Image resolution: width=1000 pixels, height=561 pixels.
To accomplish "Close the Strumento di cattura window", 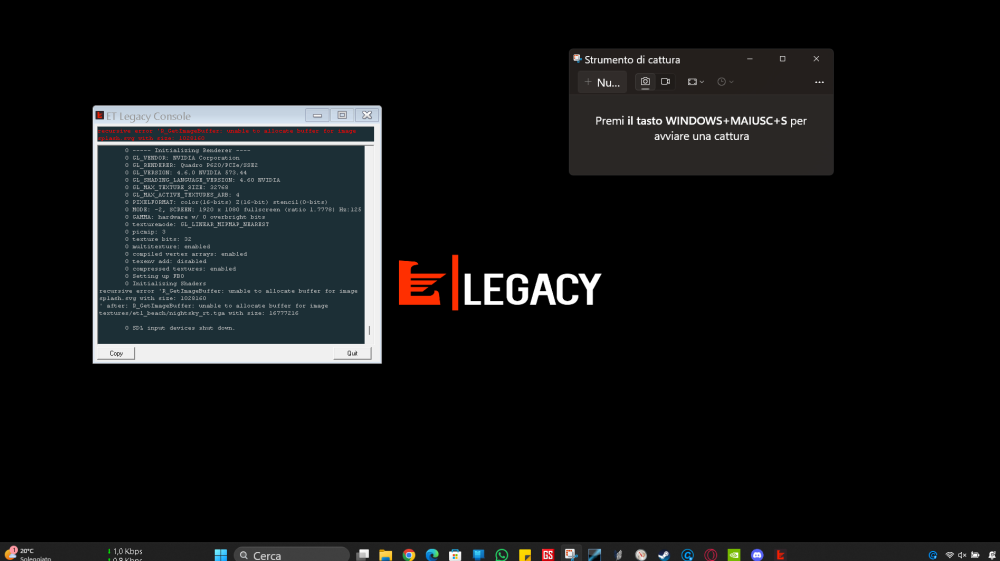I will click(816, 59).
